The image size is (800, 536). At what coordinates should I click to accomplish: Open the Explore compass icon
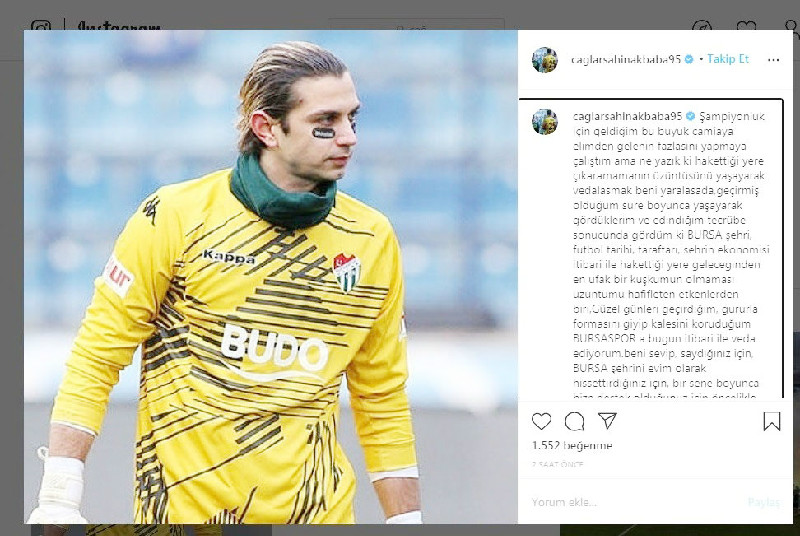click(702, 25)
